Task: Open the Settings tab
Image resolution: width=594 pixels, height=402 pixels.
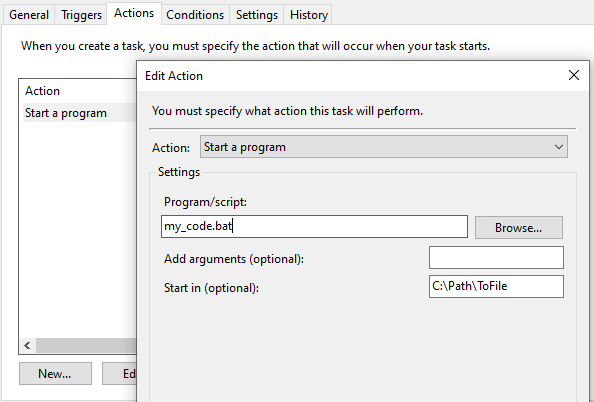Action: [x=256, y=15]
